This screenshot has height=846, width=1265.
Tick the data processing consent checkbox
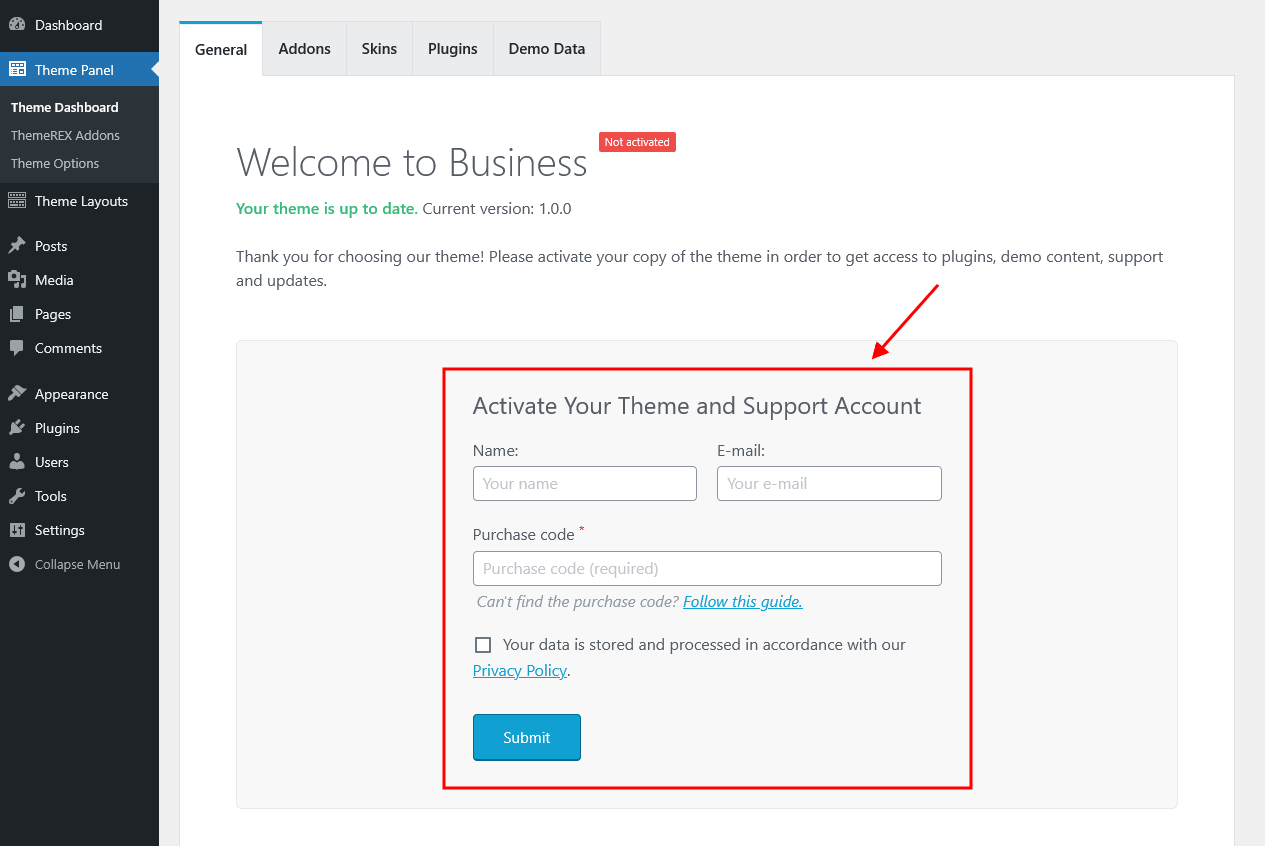point(483,645)
